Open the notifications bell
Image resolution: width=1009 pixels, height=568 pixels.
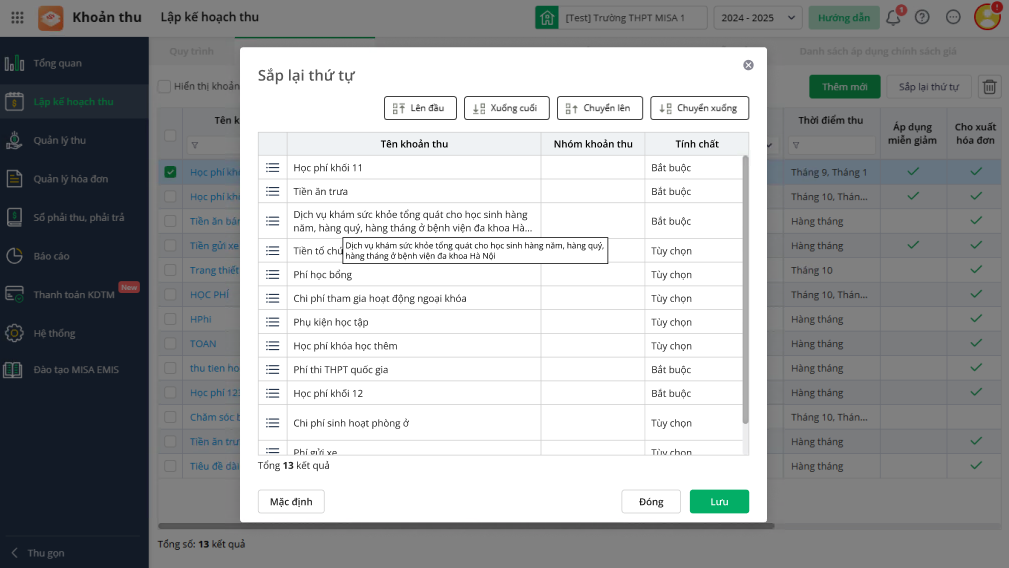click(893, 17)
